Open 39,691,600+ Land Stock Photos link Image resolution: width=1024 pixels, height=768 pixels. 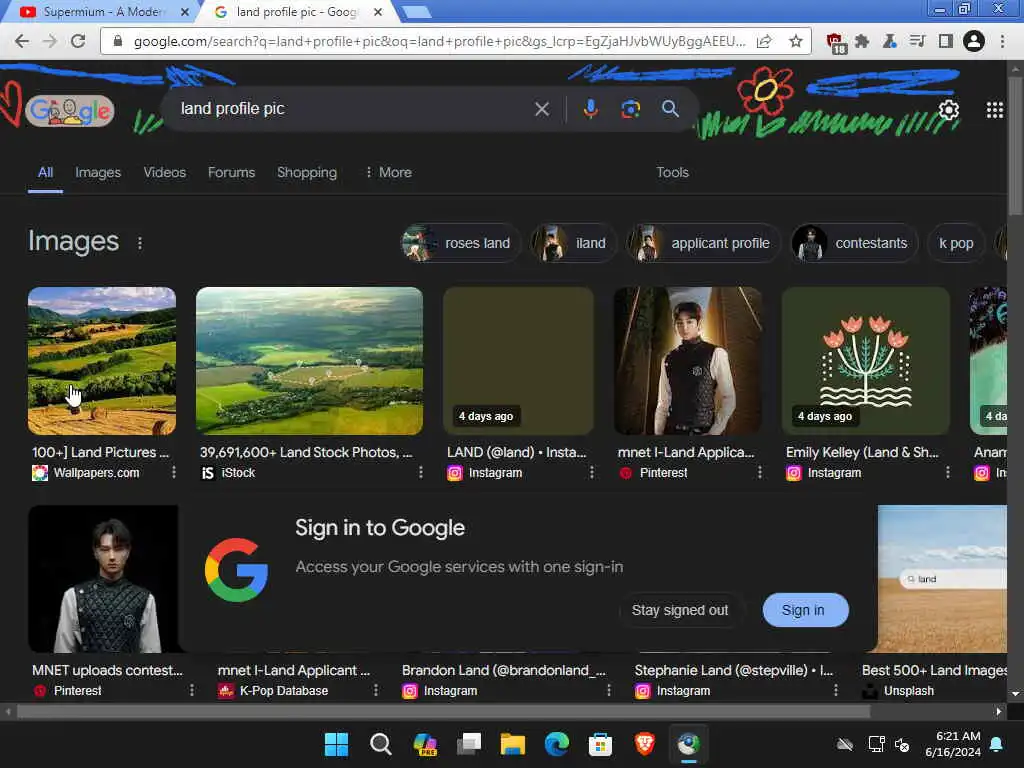306,452
